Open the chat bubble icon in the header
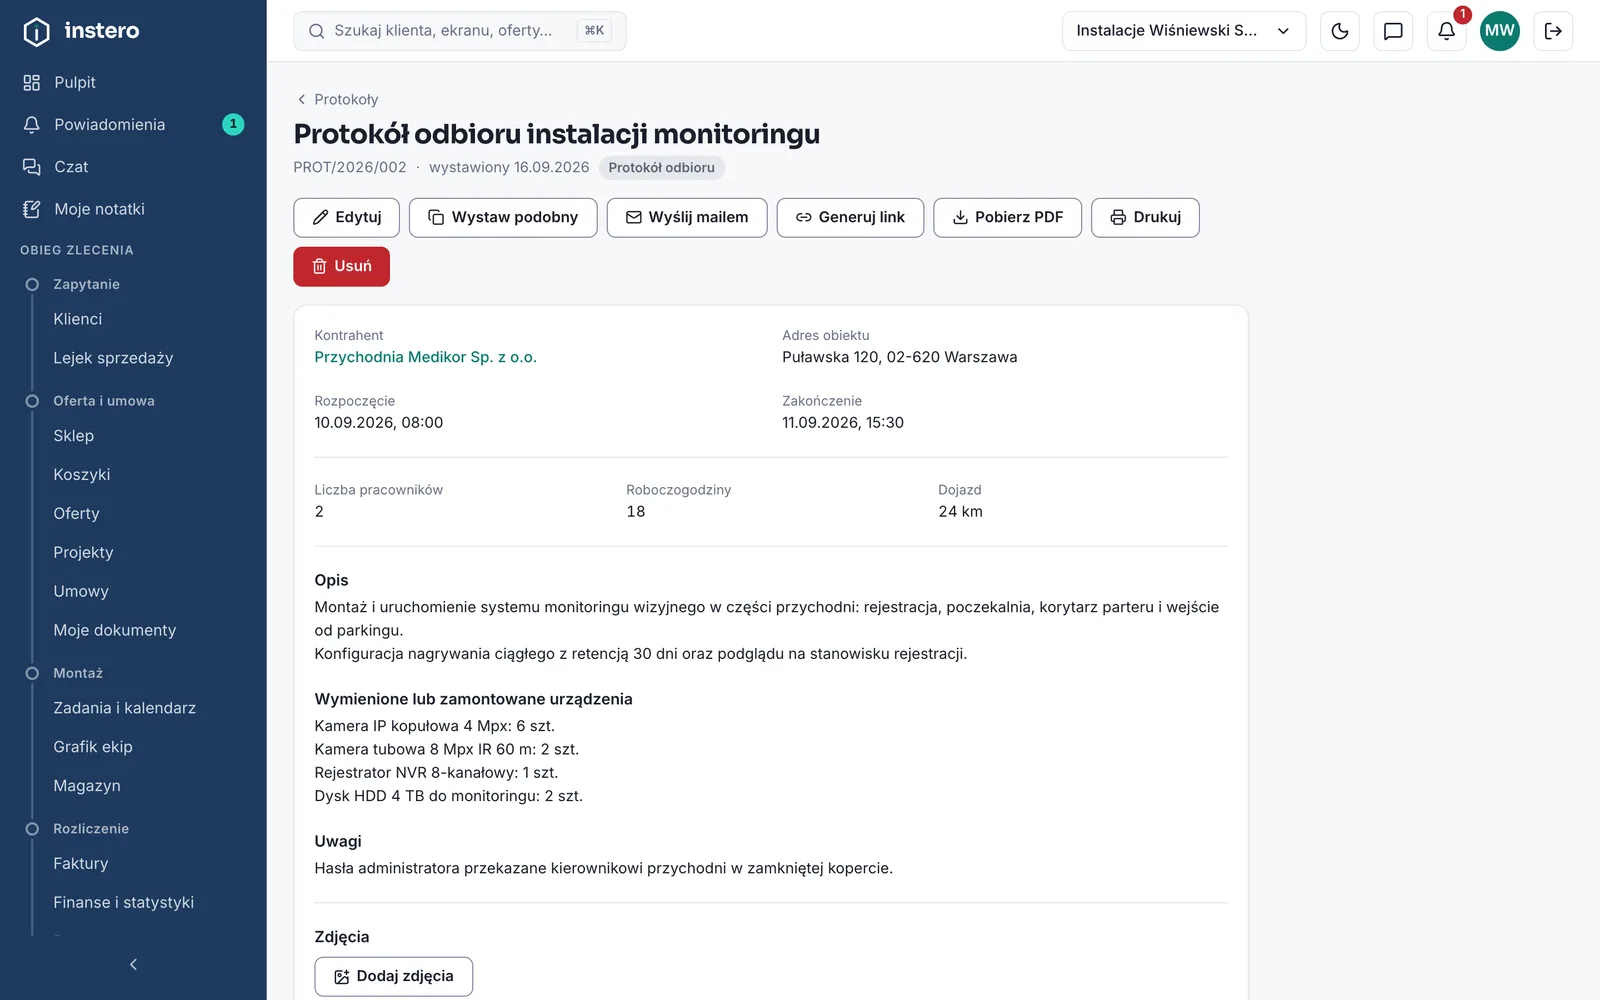The image size is (1600, 1000). pos(1393,31)
